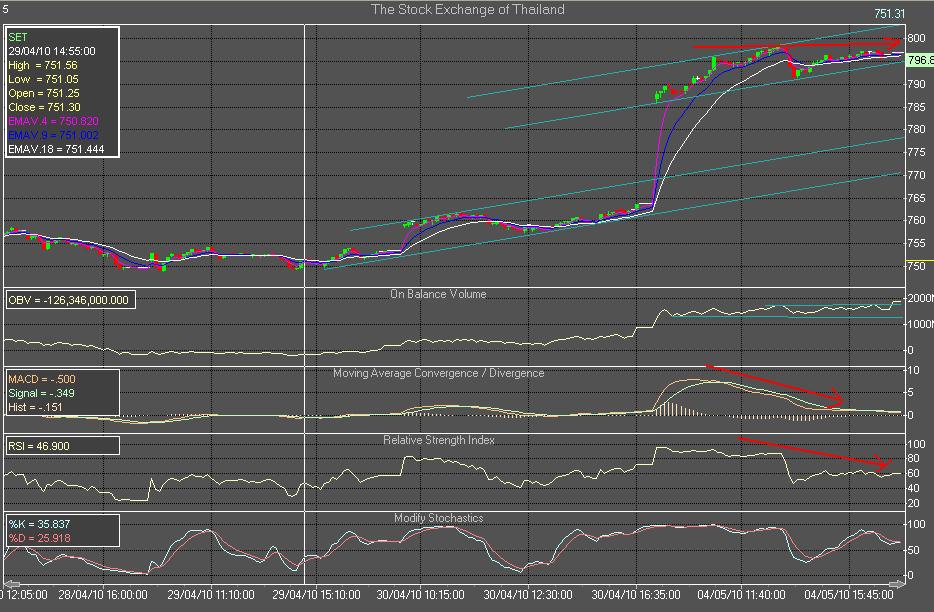Click the Signal = -.349 reading
This screenshot has width=934, height=612.
click(x=43, y=393)
